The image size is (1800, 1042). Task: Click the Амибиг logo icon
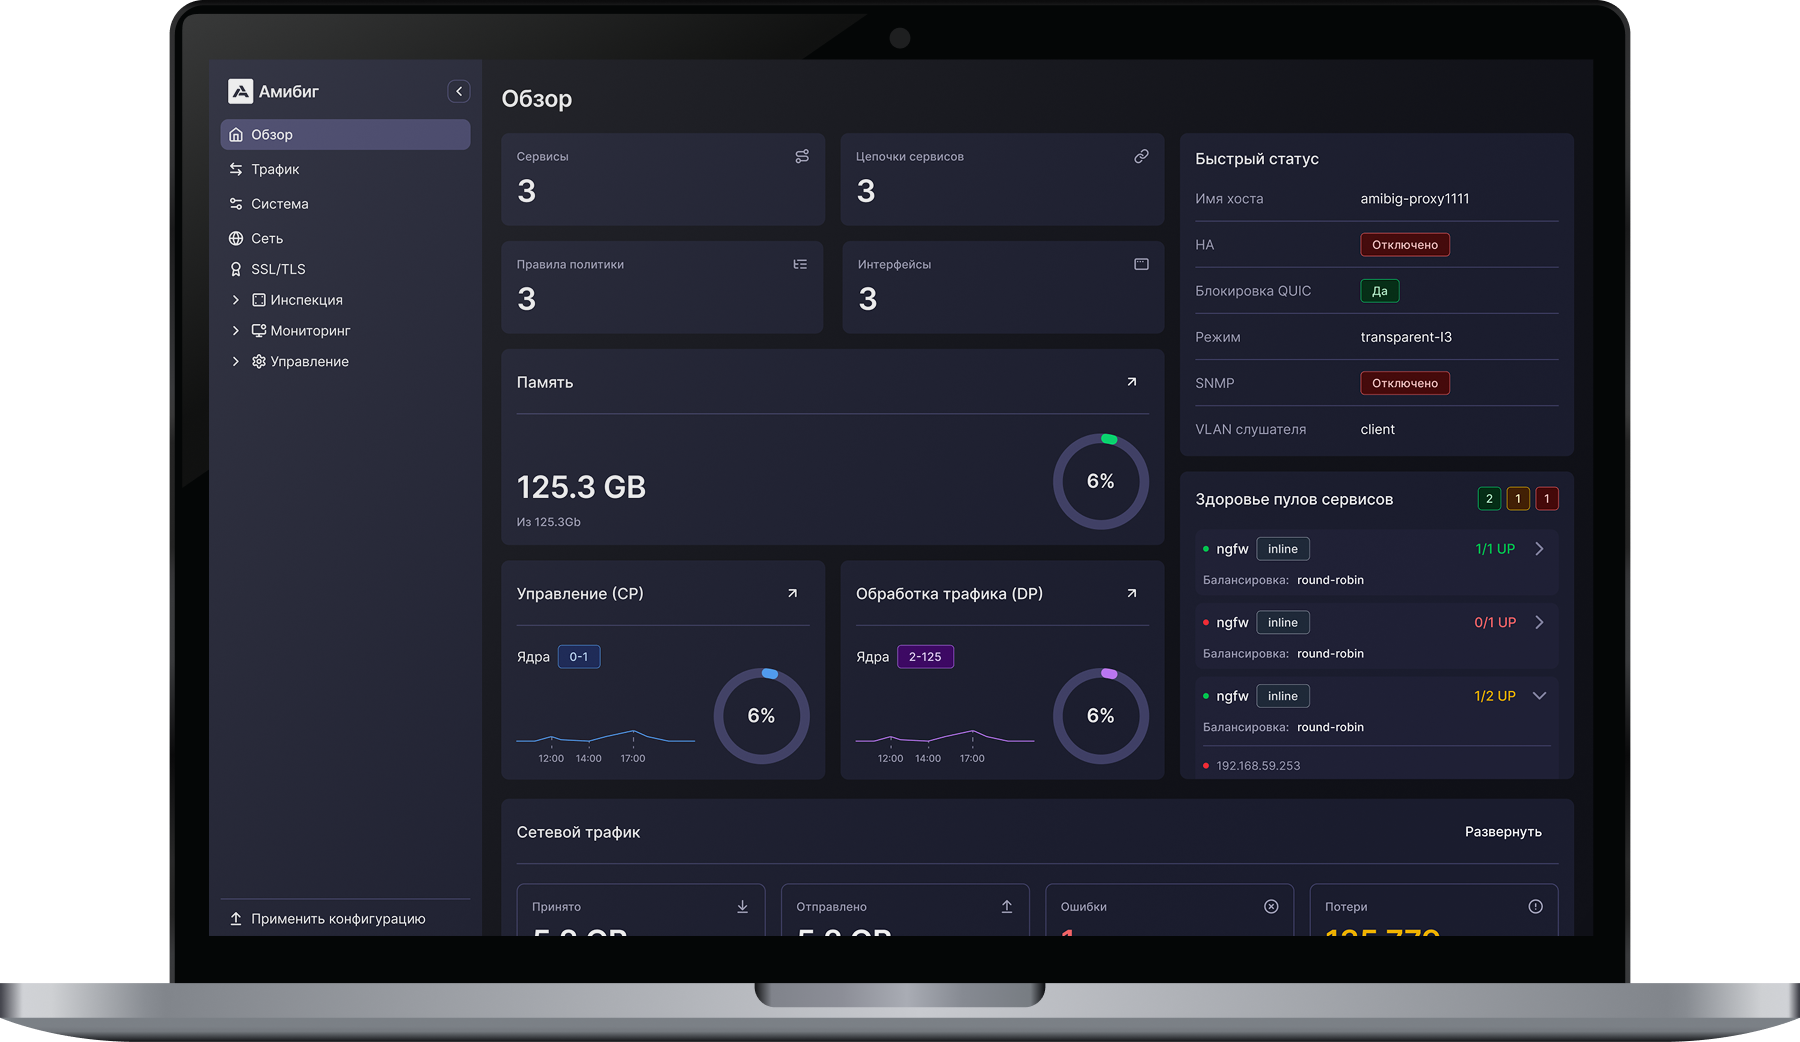coord(240,91)
